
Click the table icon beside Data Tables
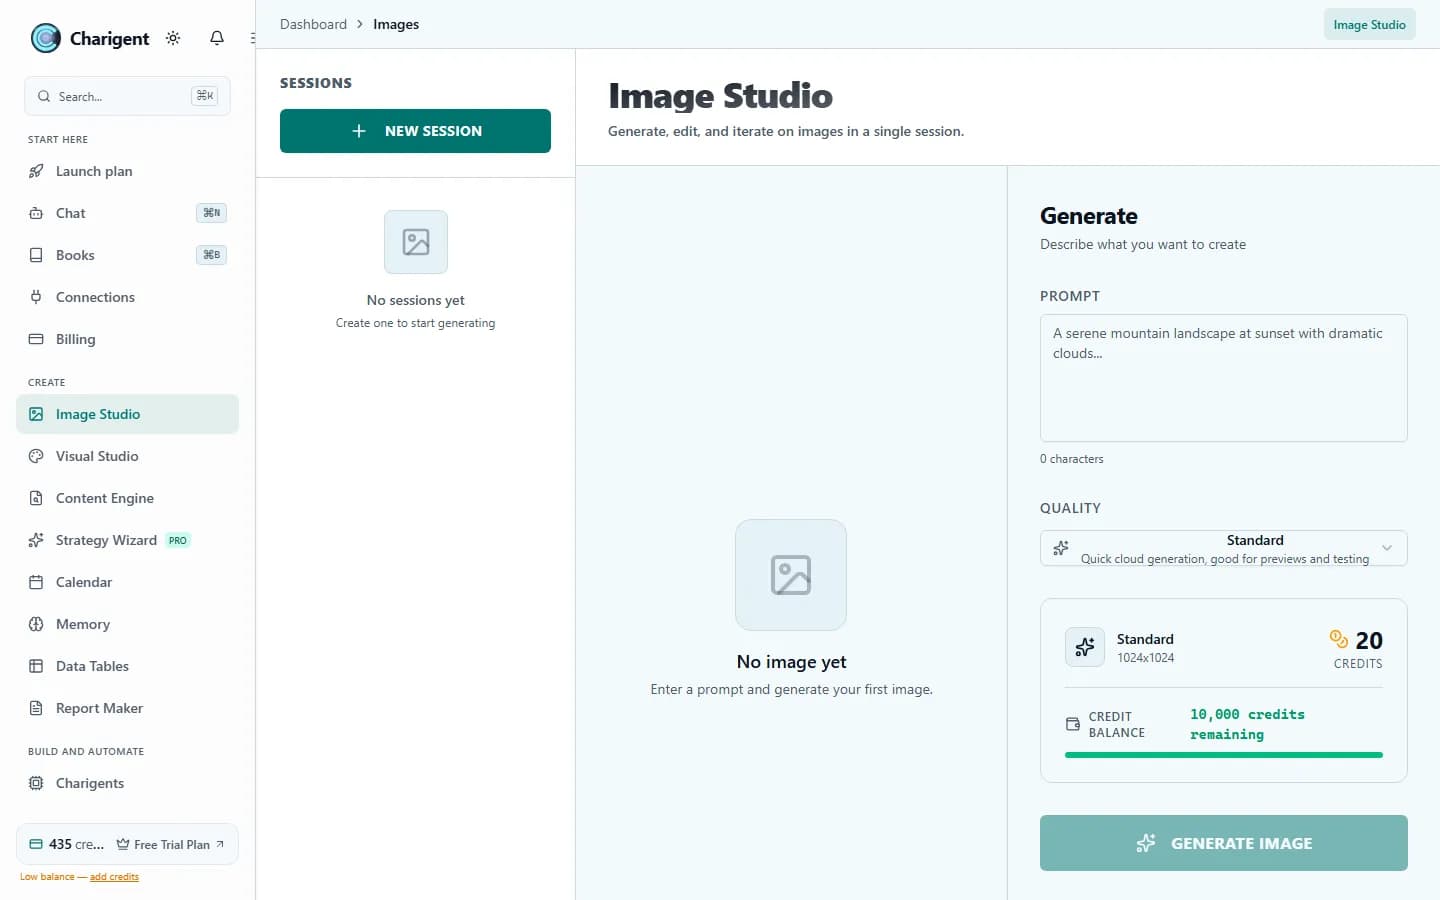pyautogui.click(x=36, y=666)
